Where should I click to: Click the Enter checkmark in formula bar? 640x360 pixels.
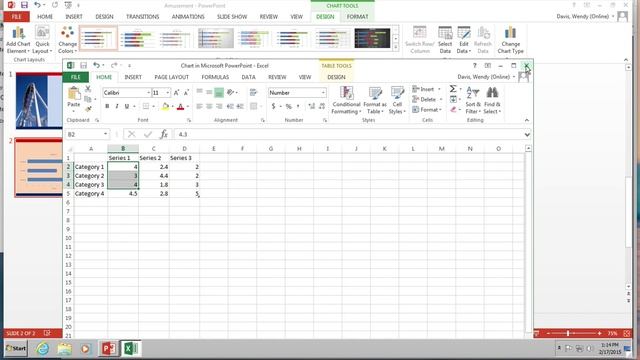148,134
